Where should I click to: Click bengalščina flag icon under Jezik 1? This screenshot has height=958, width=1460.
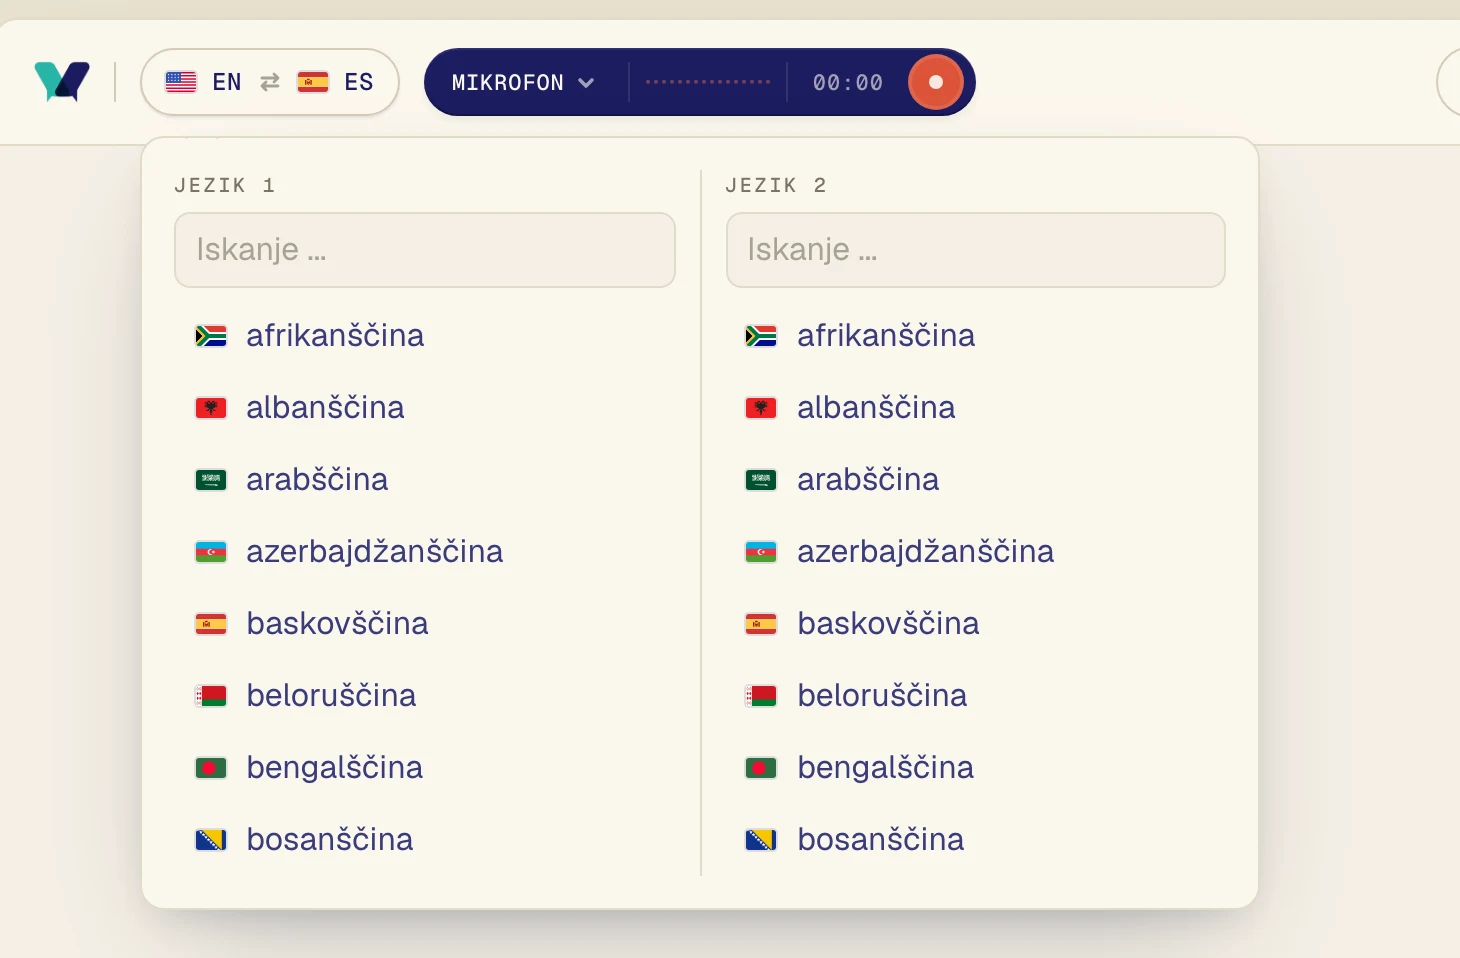(x=211, y=768)
